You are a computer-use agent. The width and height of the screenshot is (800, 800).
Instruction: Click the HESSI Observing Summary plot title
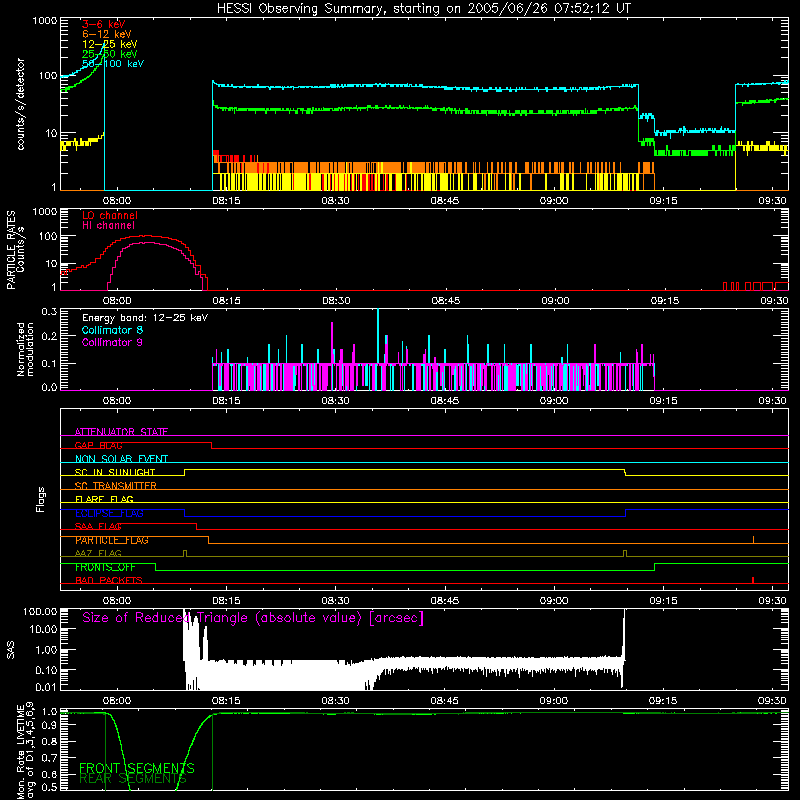[423, 9]
